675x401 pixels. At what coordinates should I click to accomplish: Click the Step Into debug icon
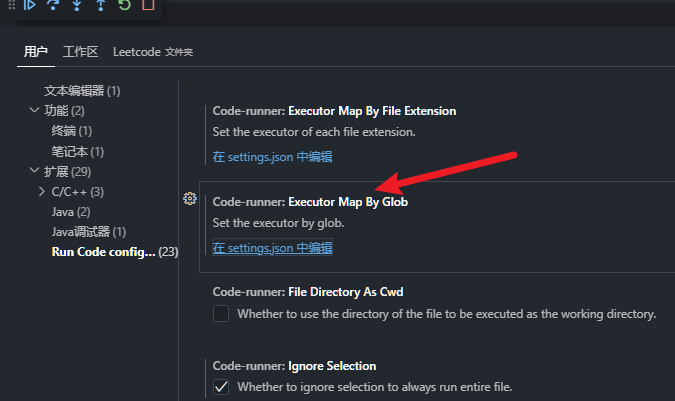[77, 5]
